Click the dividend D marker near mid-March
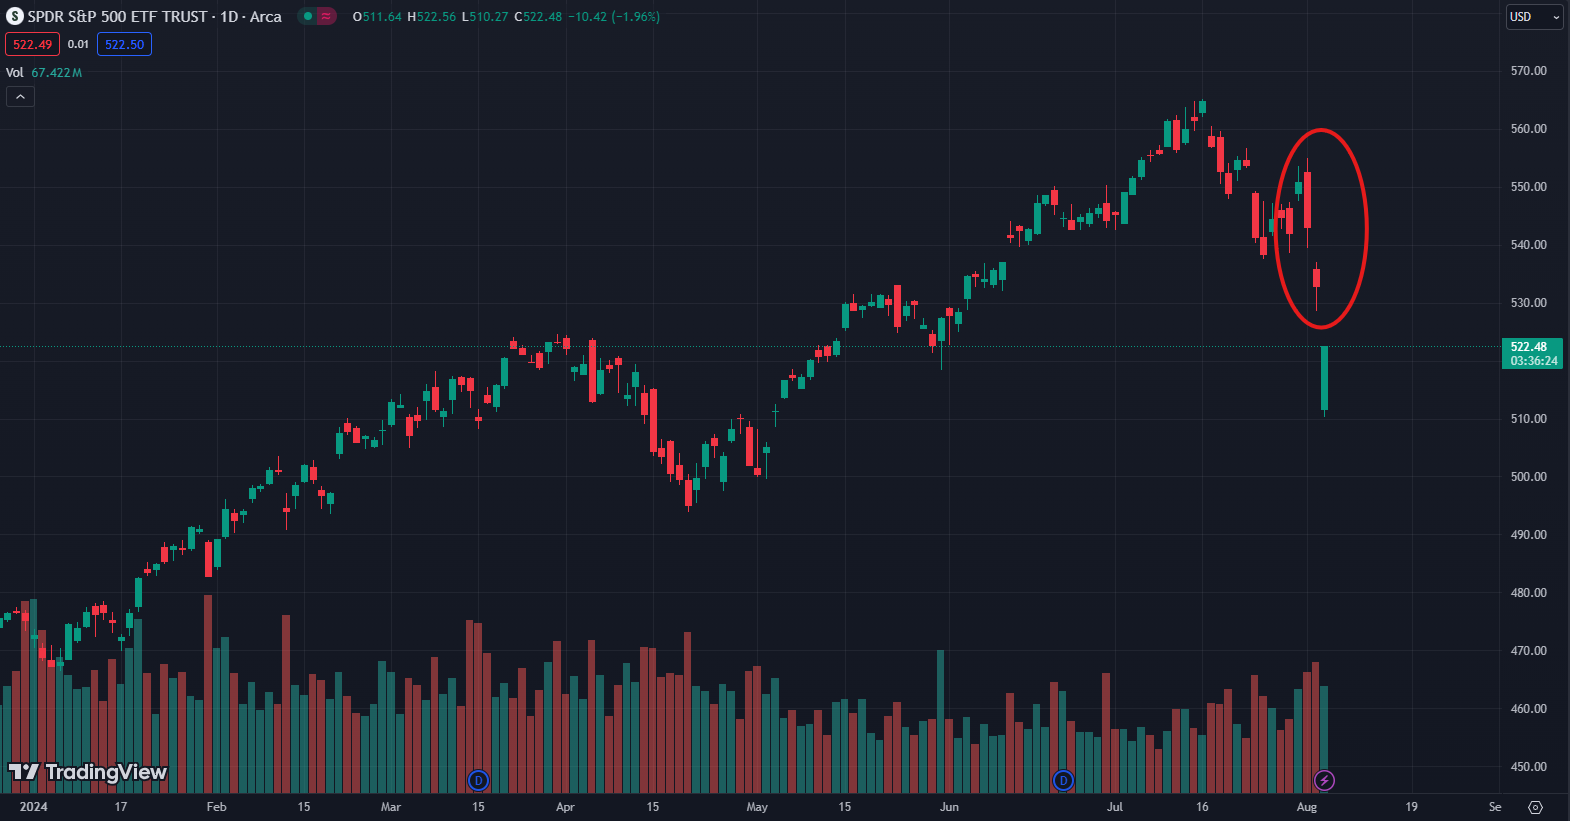The width and height of the screenshot is (1570, 821). click(478, 780)
